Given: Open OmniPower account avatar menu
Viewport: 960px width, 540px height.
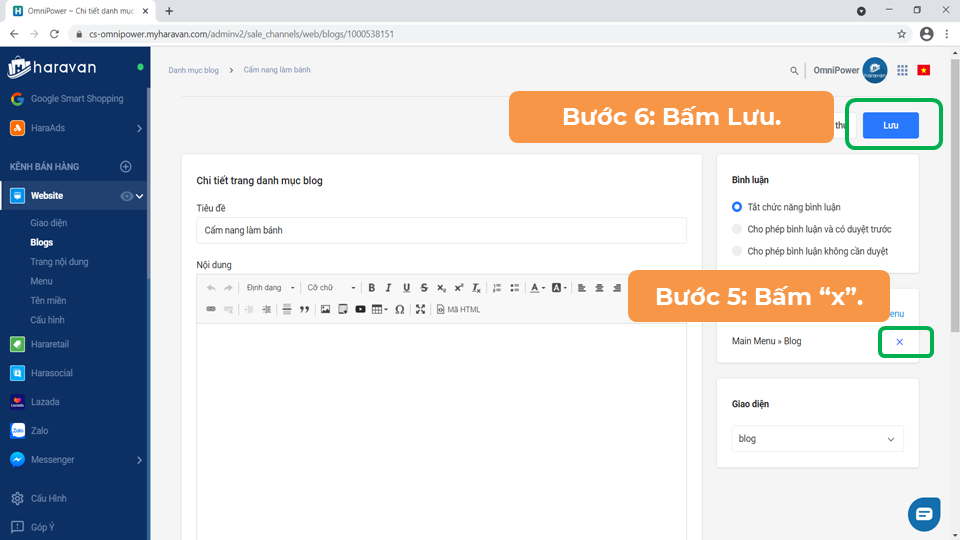Looking at the screenshot, I should pyautogui.click(x=874, y=70).
